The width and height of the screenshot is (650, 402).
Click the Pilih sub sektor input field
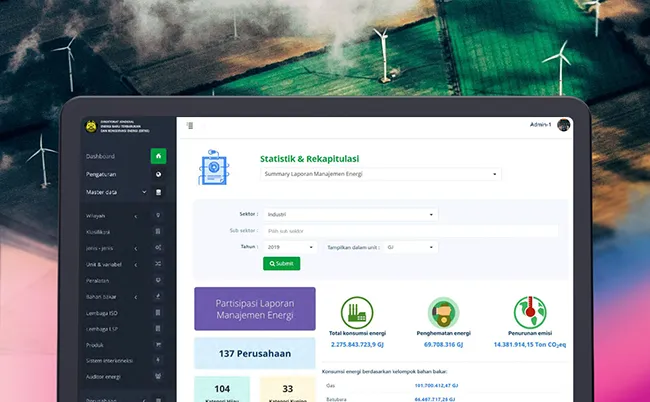pyautogui.click(x=410, y=230)
